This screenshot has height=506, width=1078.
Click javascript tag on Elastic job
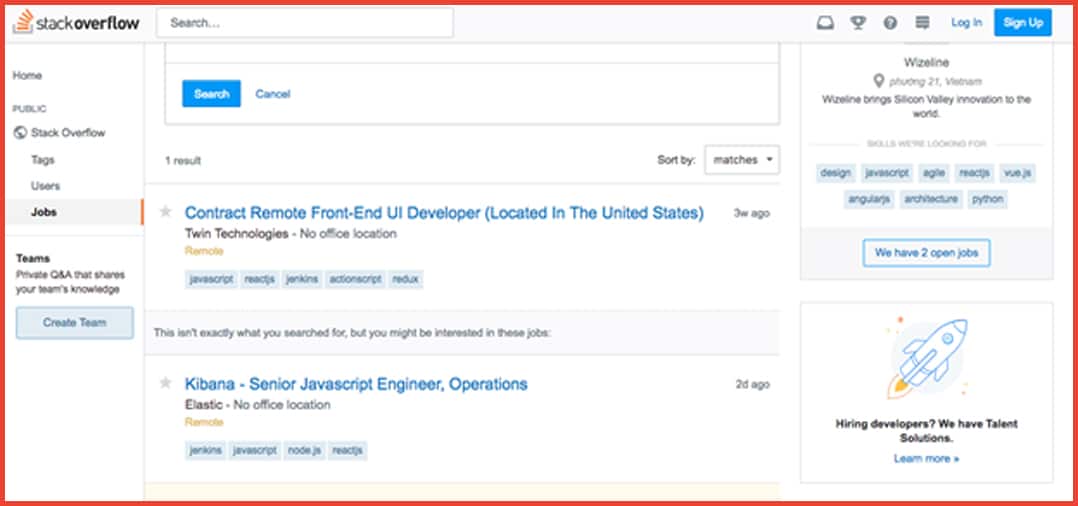coord(255,451)
